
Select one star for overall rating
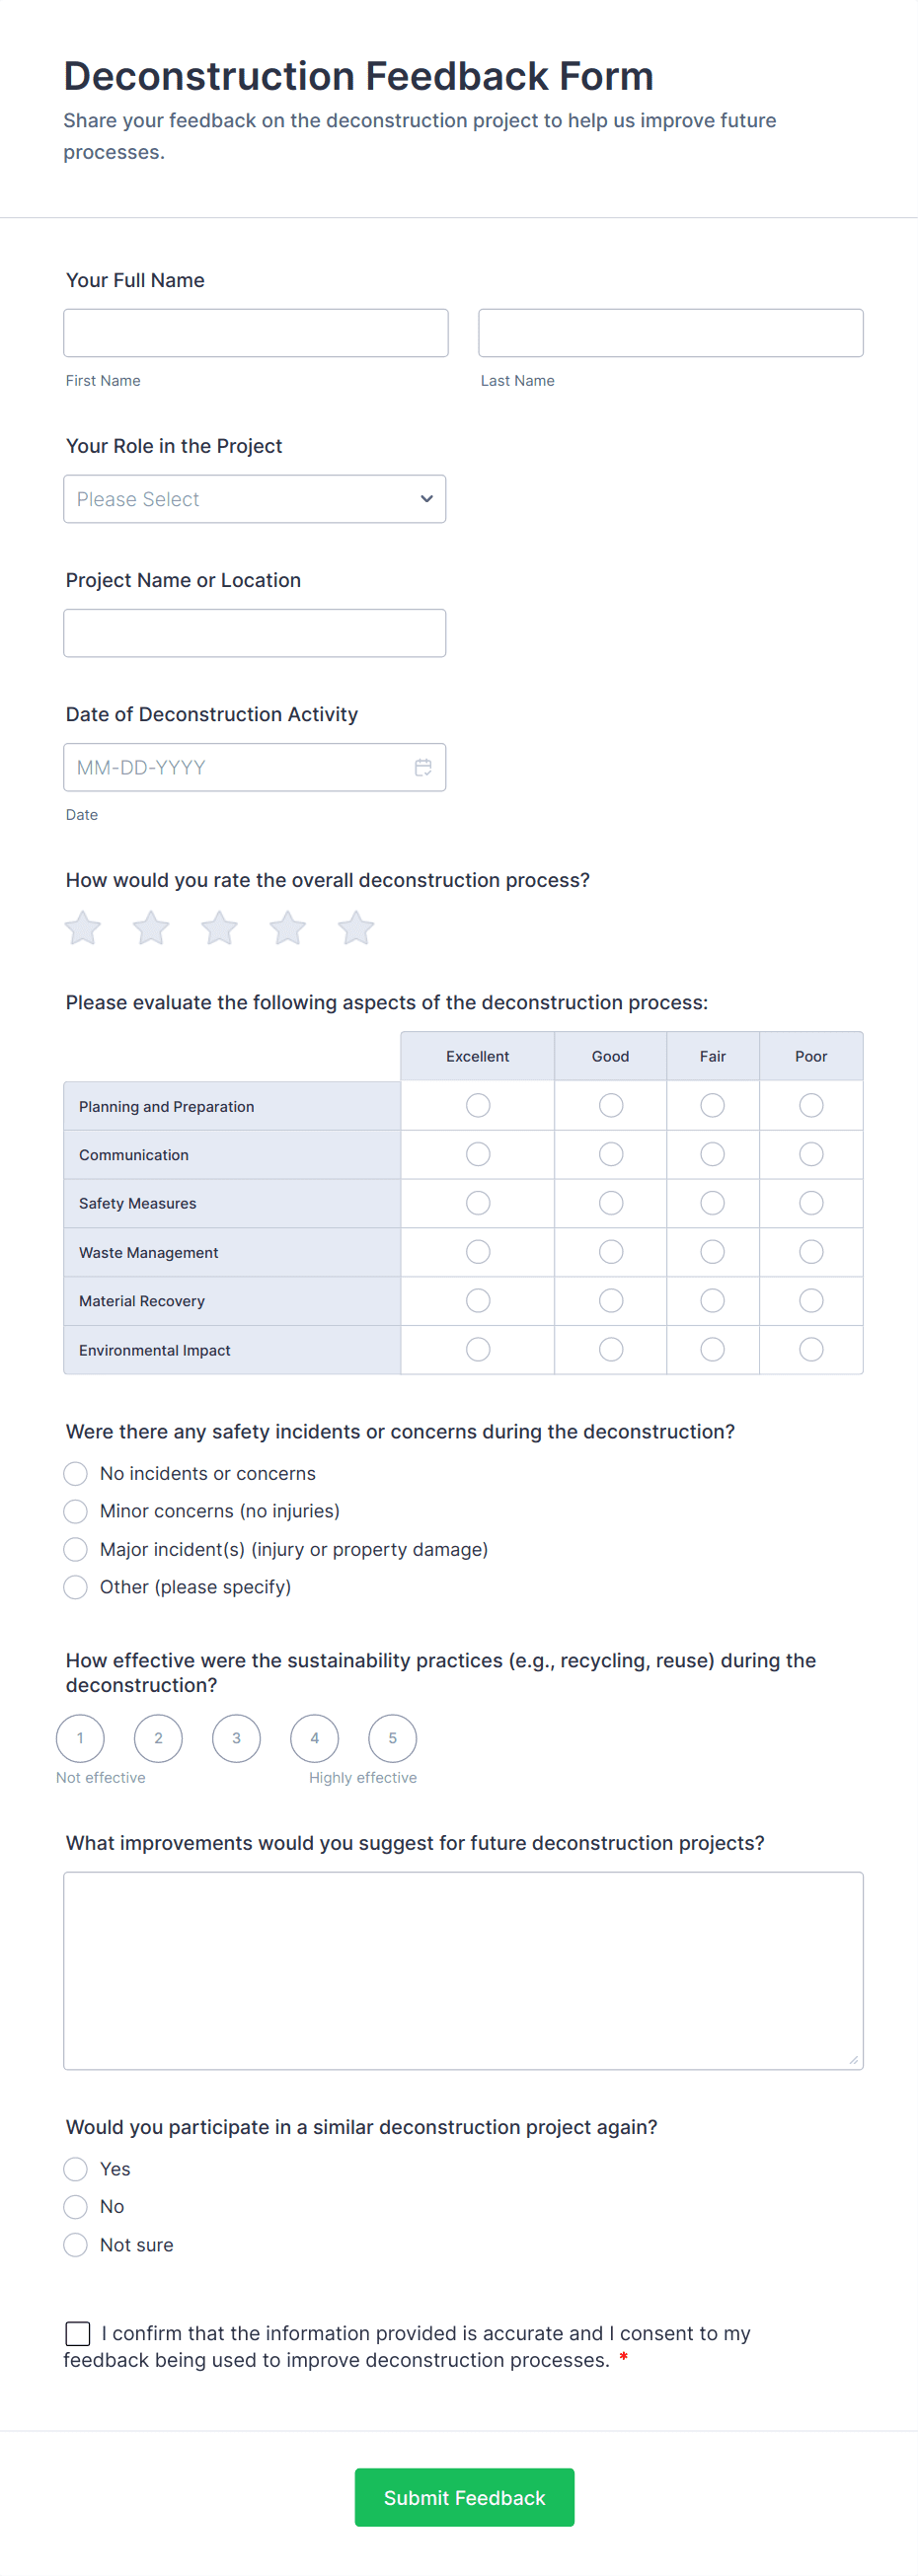tap(83, 927)
